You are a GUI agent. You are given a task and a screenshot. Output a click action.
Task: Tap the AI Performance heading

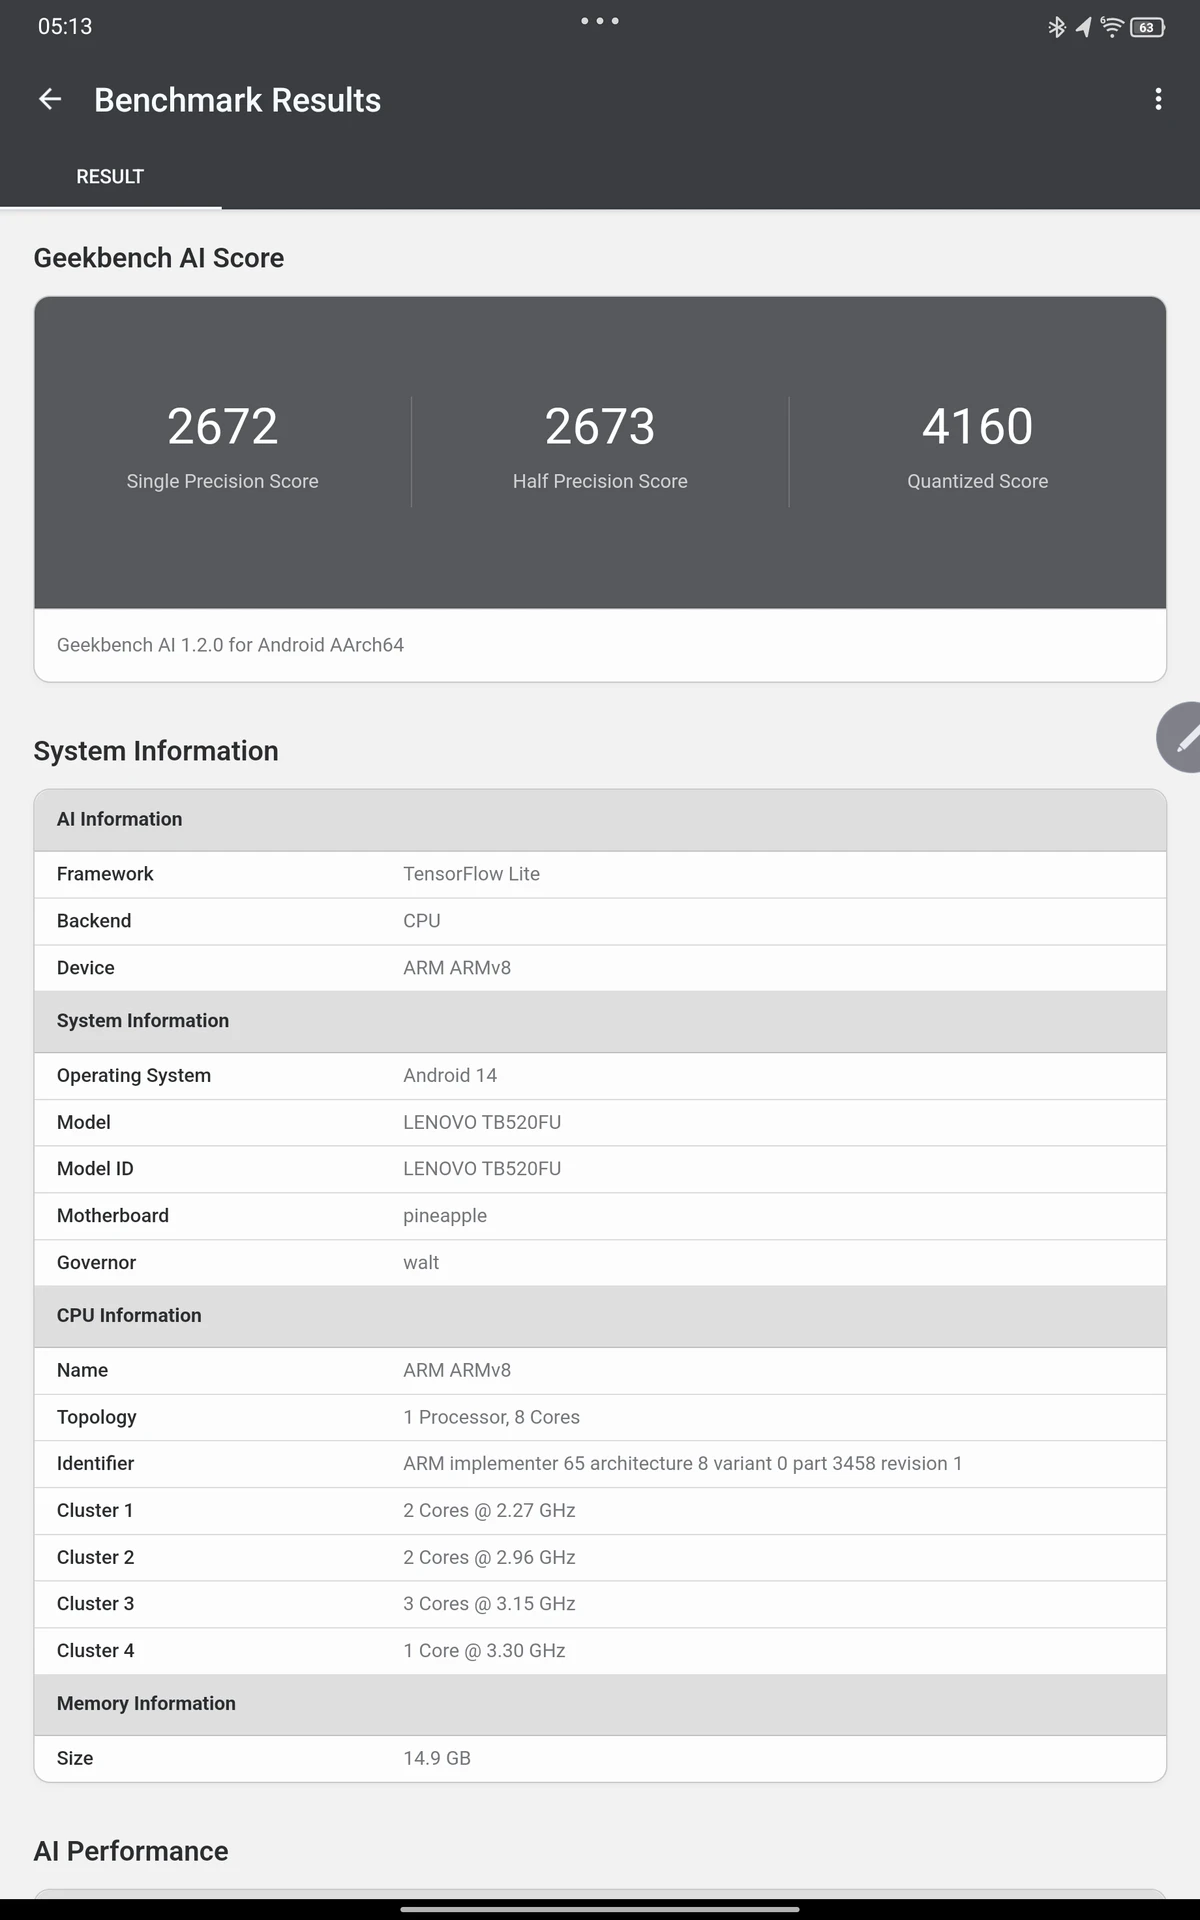coord(131,1851)
